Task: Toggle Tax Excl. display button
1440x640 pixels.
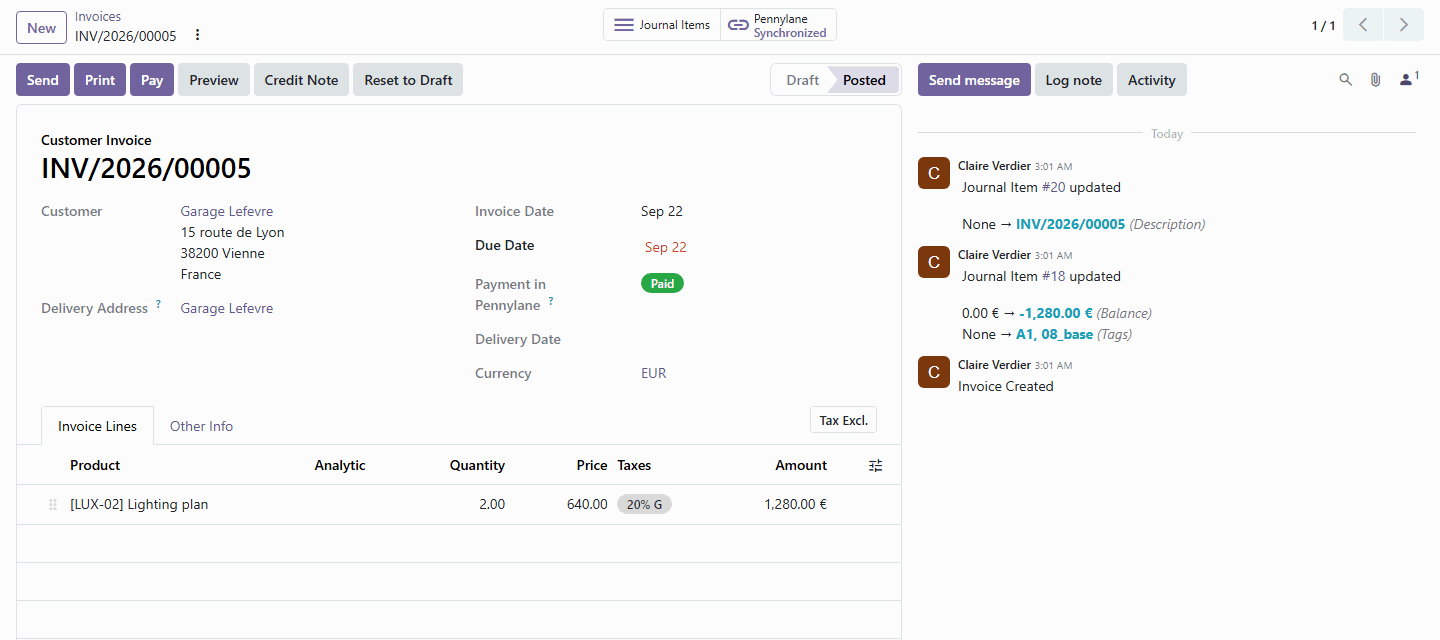Action: click(843, 420)
